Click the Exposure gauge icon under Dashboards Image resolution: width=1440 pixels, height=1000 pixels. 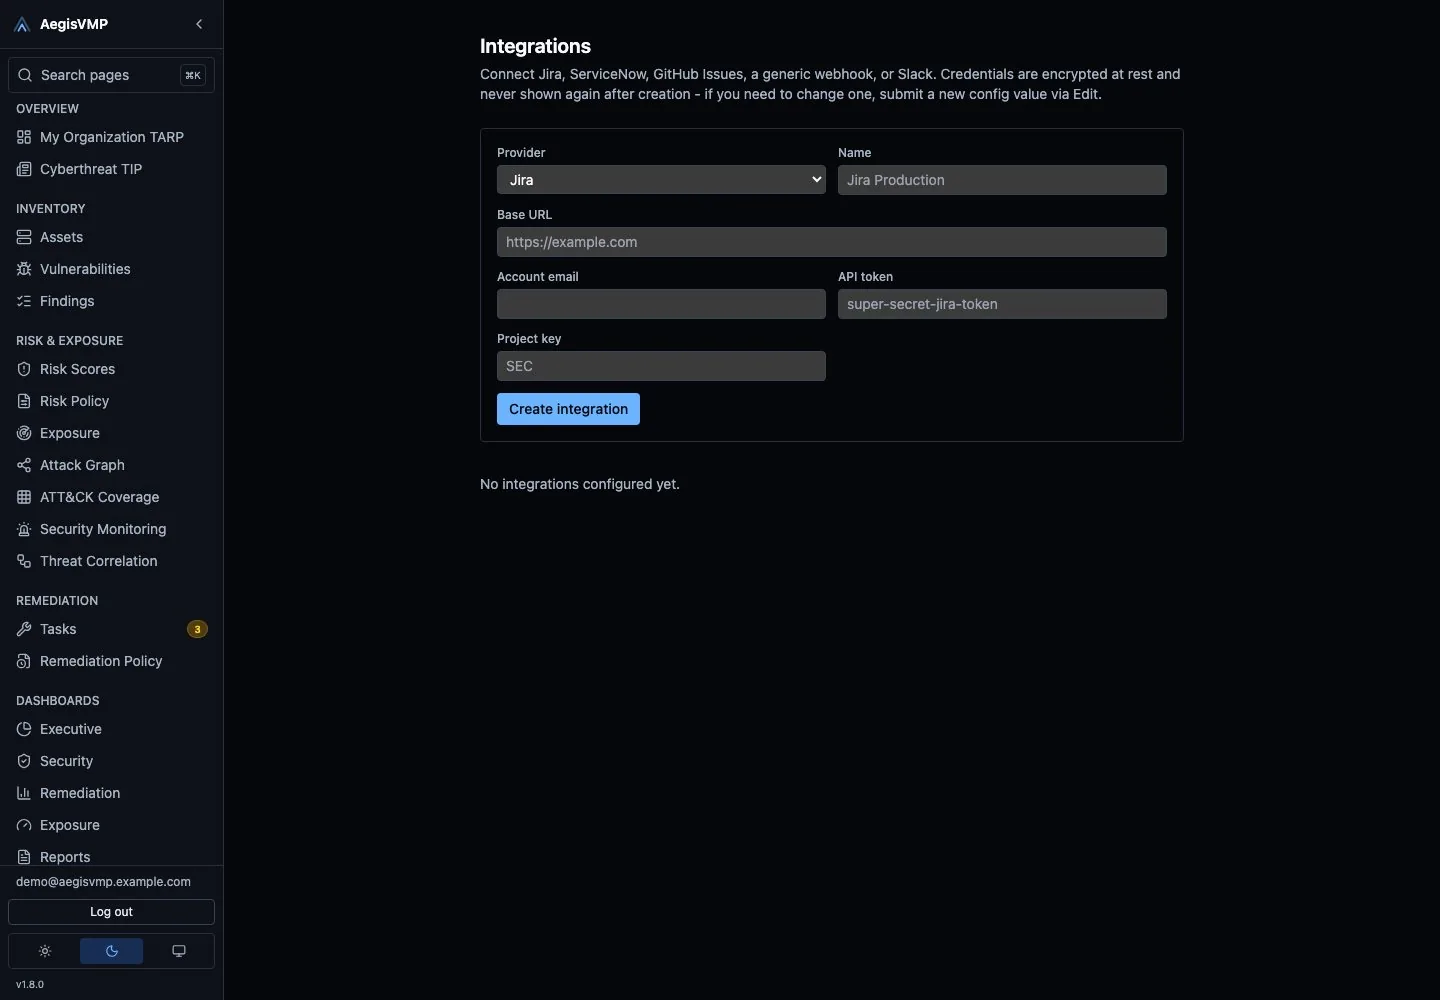pos(24,825)
